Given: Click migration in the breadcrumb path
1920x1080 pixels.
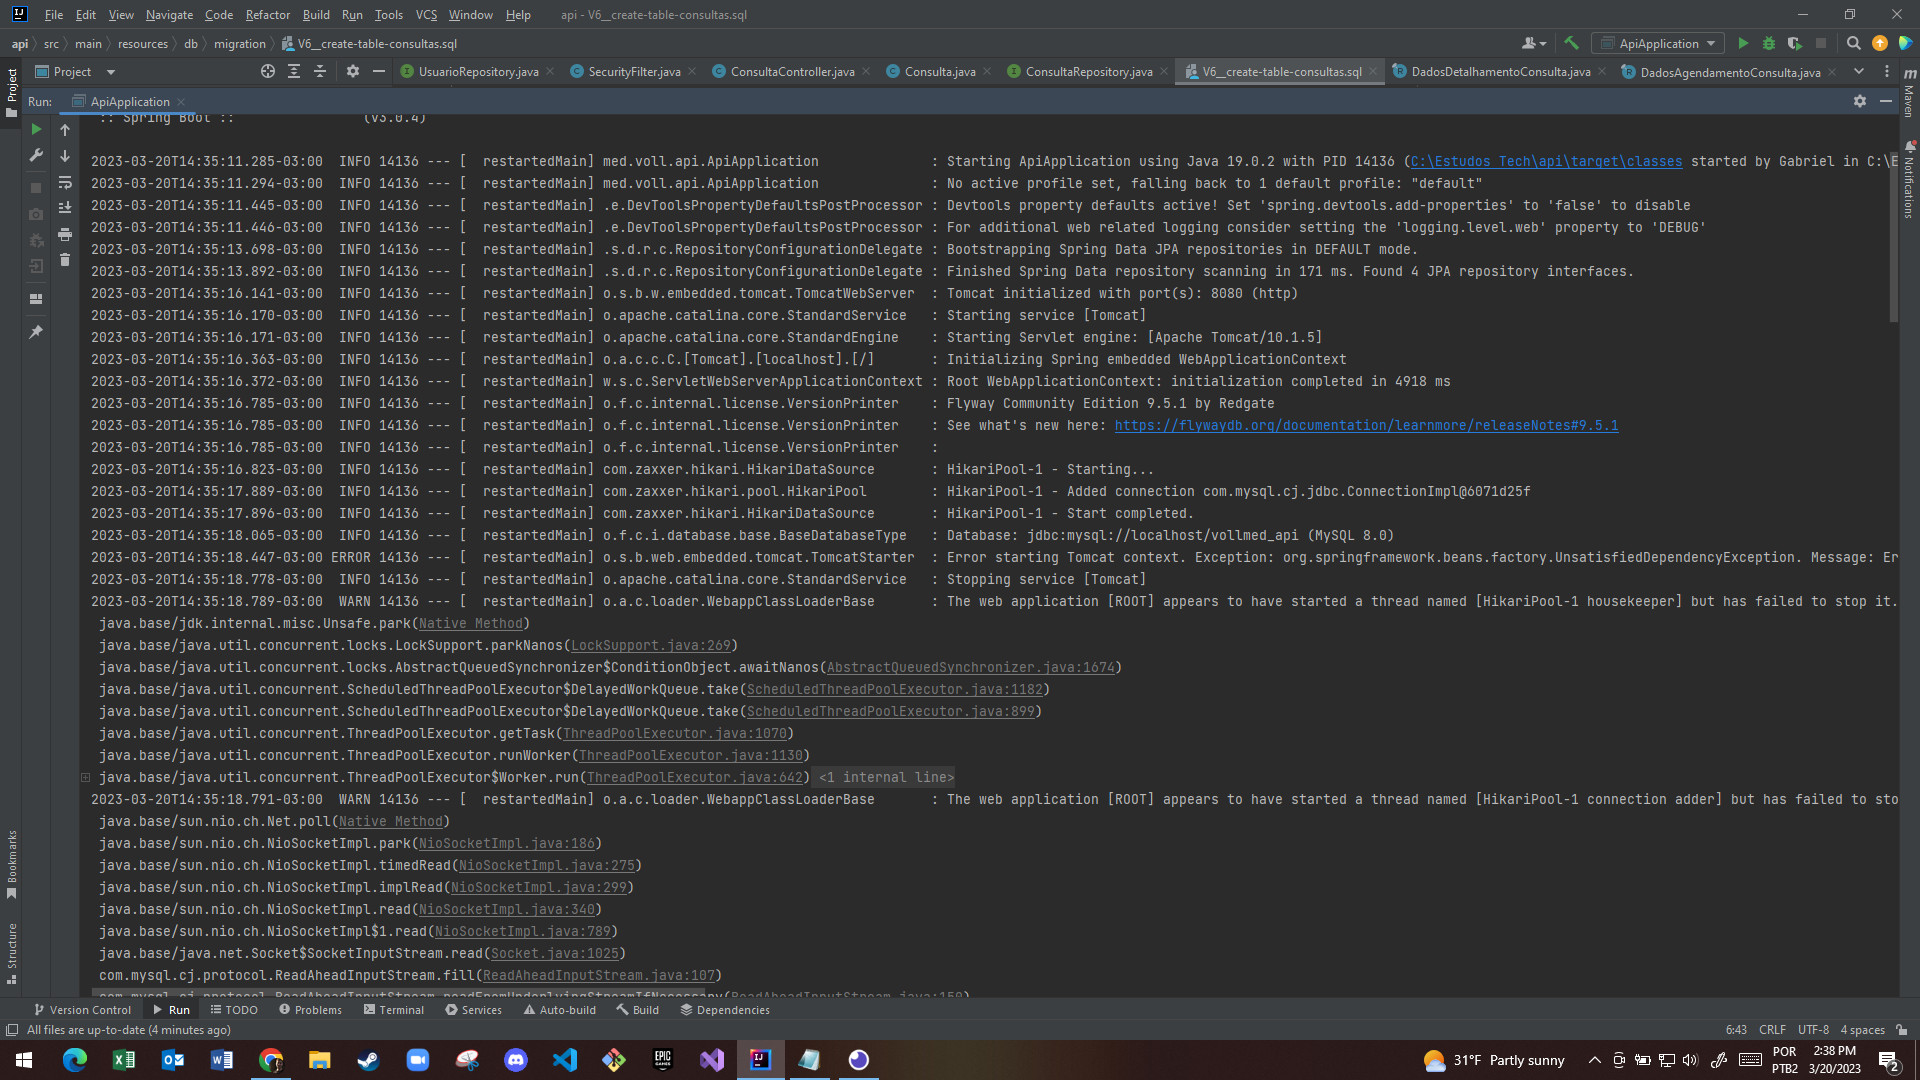Looking at the screenshot, I should (239, 44).
